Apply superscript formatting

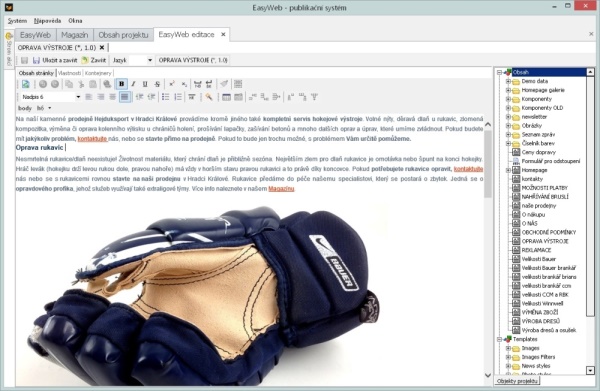[x=172, y=84]
